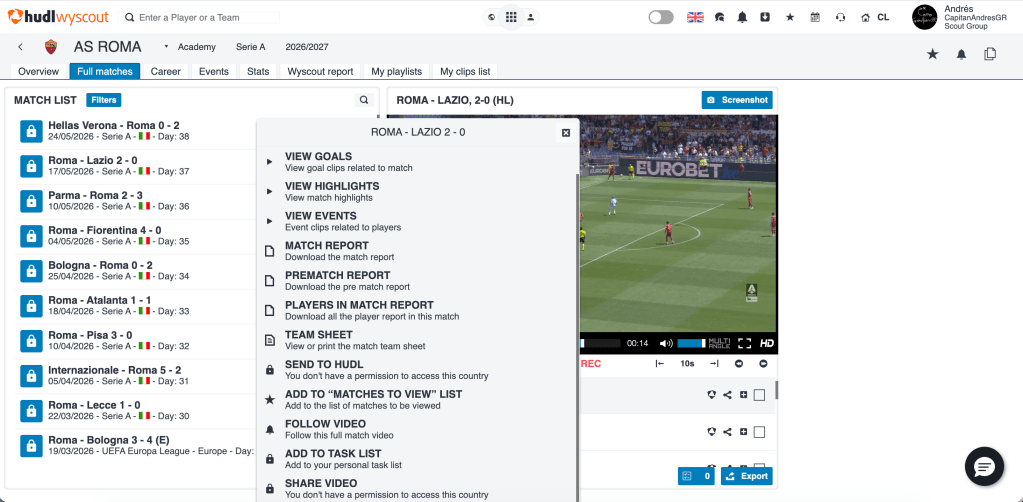The image size is (1023, 502).
Task: Open the calendar icon
Action: pos(815,18)
